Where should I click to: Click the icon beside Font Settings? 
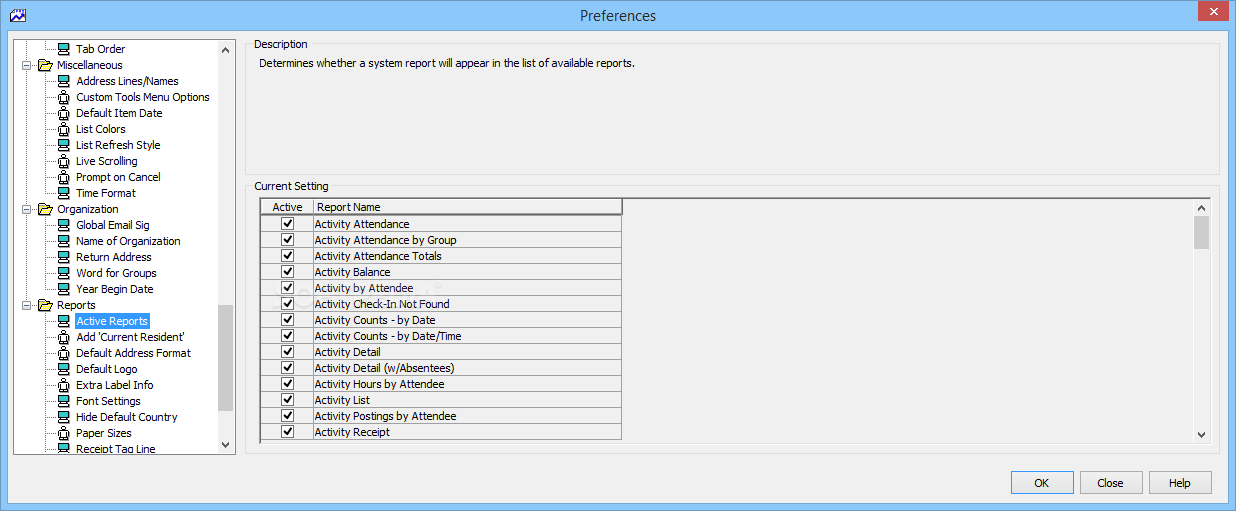click(64, 401)
